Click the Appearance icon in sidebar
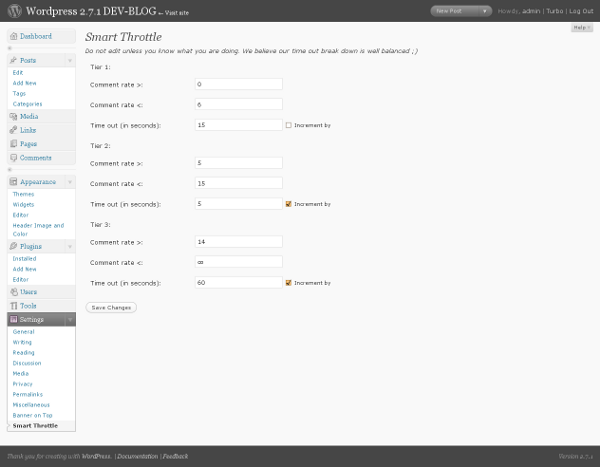The image size is (600, 467). coord(13,181)
